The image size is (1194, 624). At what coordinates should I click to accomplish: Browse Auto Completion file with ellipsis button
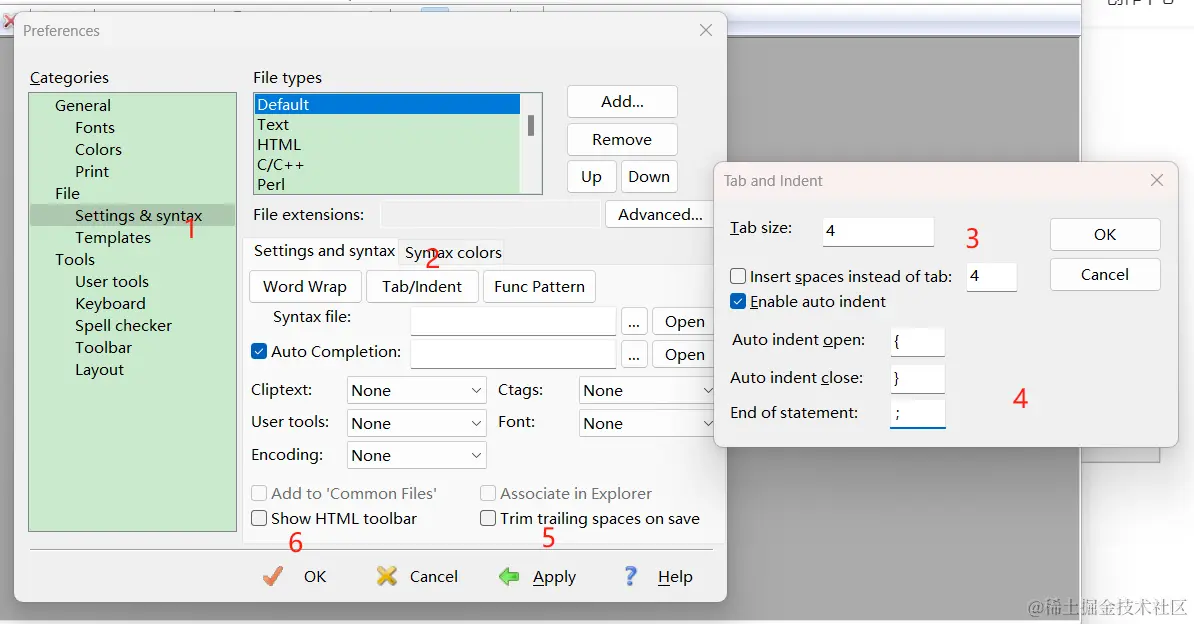point(634,354)
